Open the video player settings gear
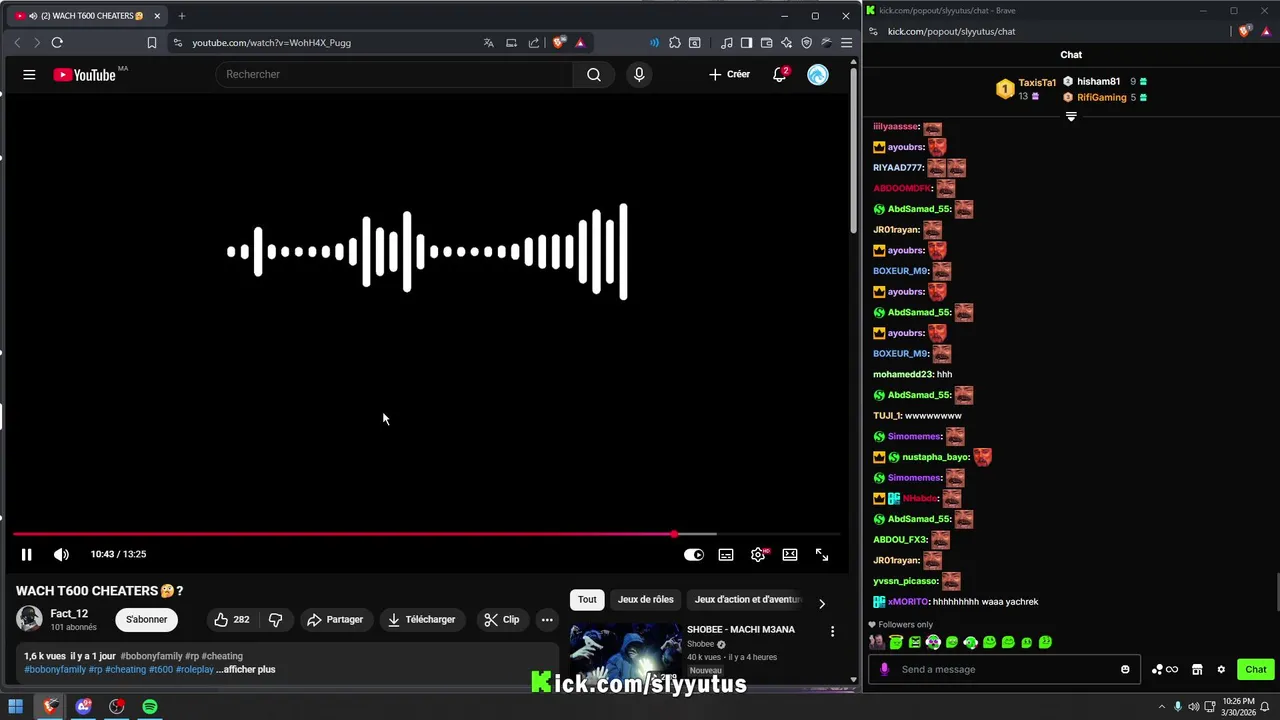1280x720 pixels. click(758, 554)
